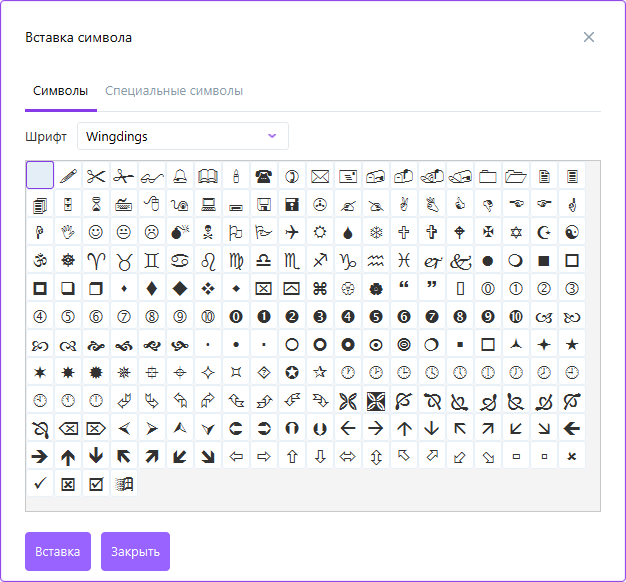
Task: Select the Scorpio zodiac symbol
Action: pos(291,260)
